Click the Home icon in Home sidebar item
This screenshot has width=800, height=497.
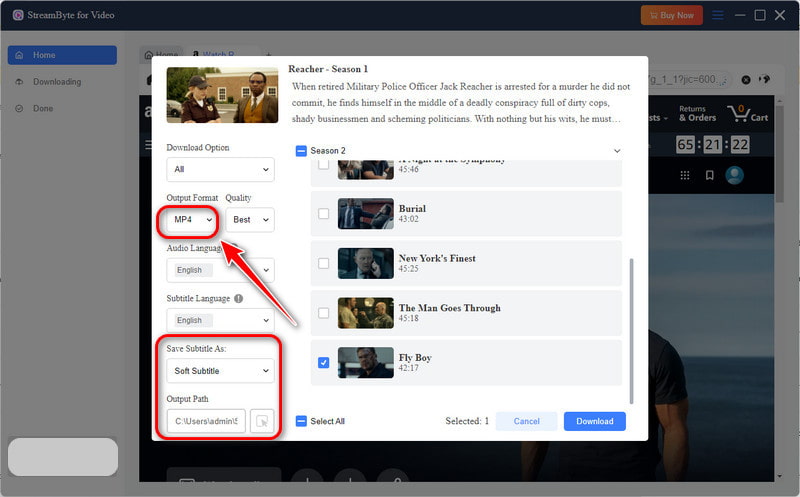[19, 55]
